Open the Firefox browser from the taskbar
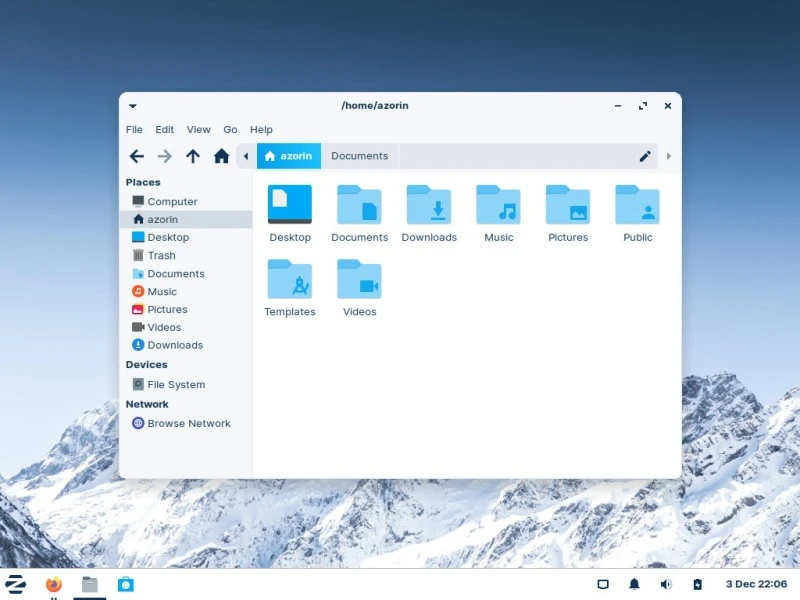This screenshot has width=800, height=600. click(54, 584)
